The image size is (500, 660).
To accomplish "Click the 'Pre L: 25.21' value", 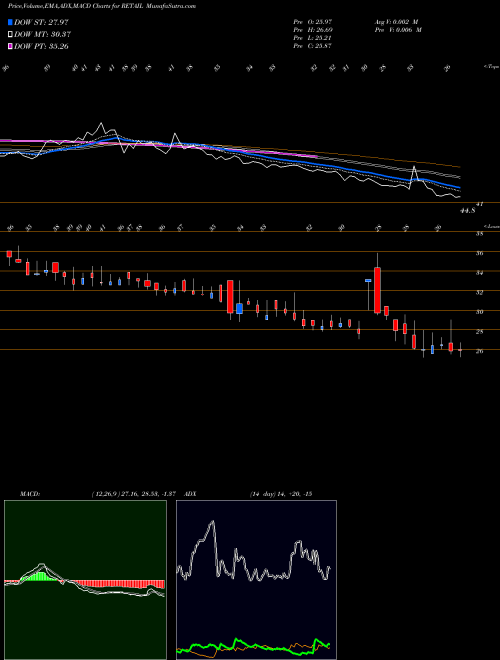I will coord(313,38).
